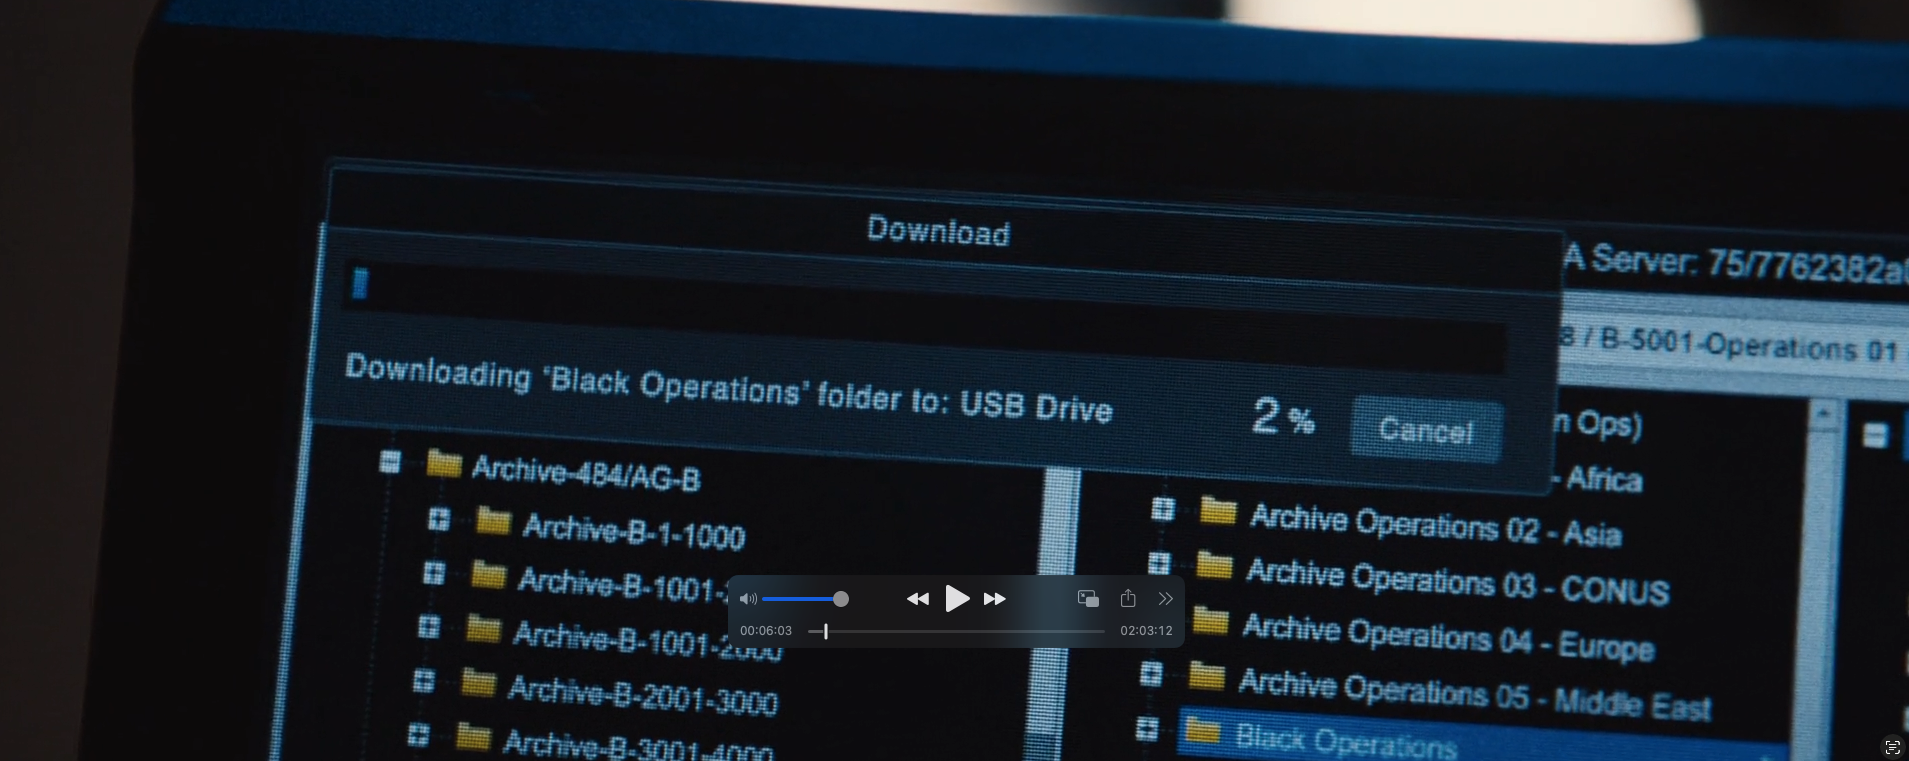This screenshot has height=761, width=1909.
Task: Select the Black Operations highlighted row
Action: pyautogui.click(x=1485, y=735)
